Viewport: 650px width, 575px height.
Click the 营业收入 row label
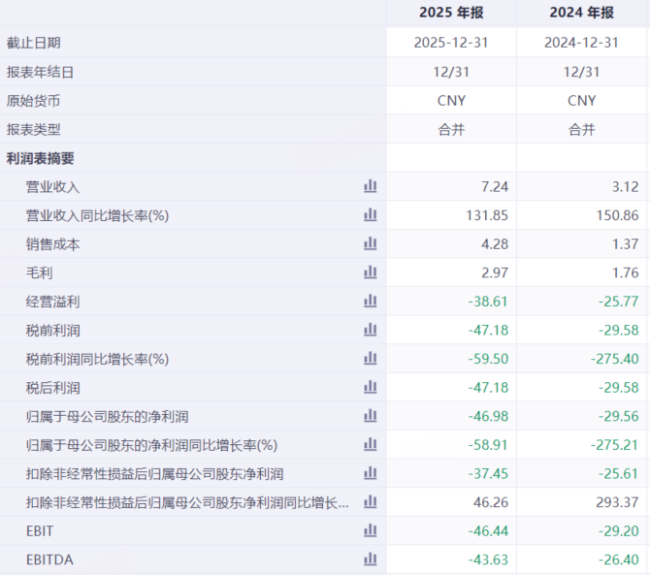53,187
